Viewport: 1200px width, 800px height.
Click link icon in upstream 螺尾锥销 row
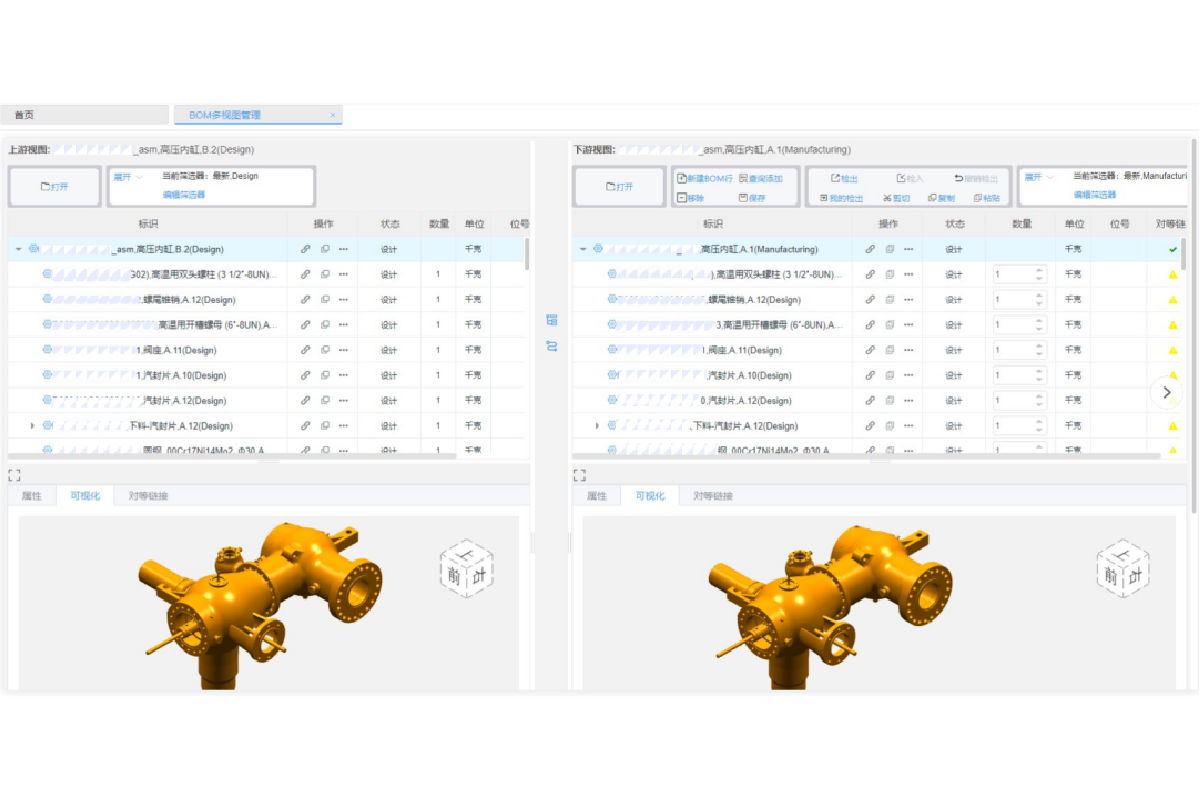(x=306, y=299)
